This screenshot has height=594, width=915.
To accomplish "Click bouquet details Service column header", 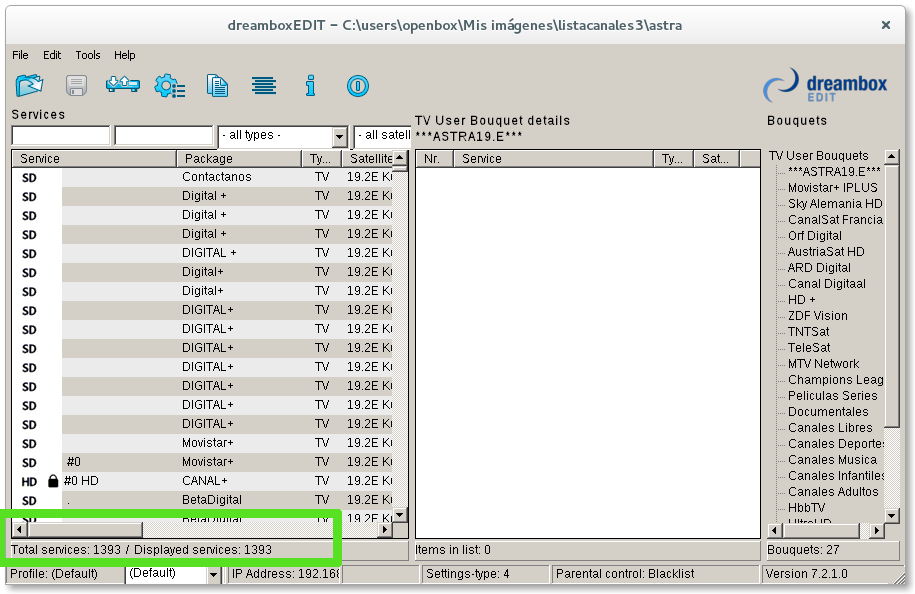I will pos(553,159).
